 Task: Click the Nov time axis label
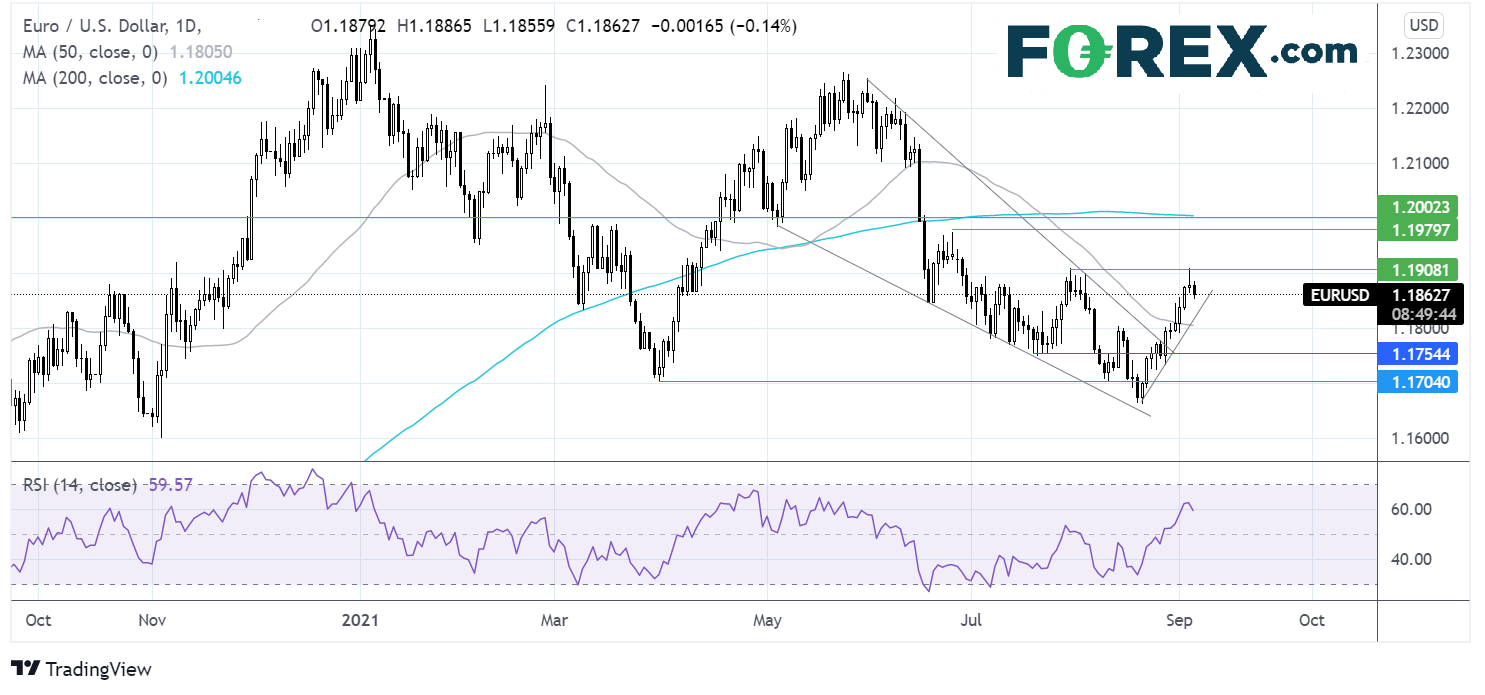(x=151, y=620)
